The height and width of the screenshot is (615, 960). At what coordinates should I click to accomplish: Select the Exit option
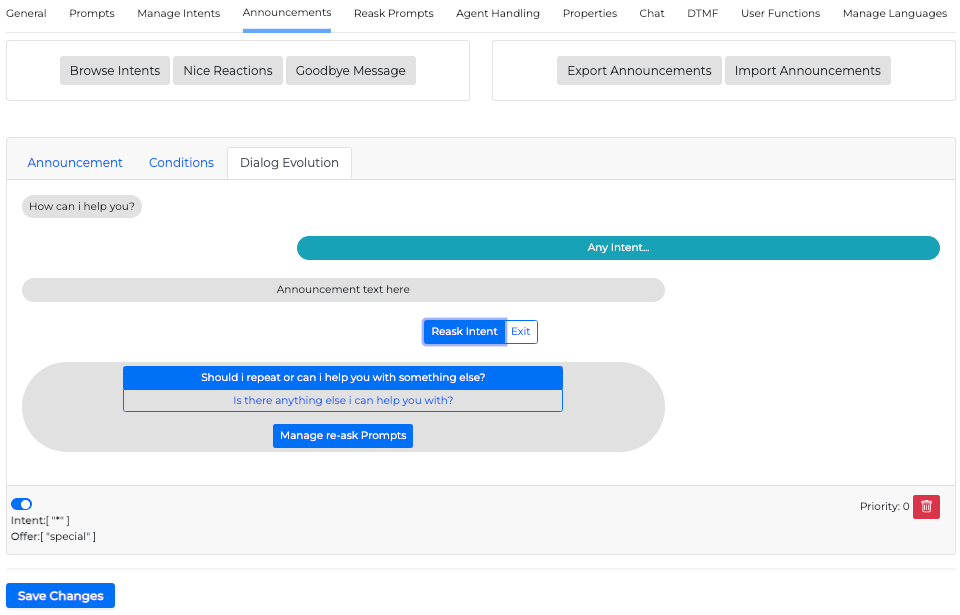pyautogui.click(x=521, y=332)
